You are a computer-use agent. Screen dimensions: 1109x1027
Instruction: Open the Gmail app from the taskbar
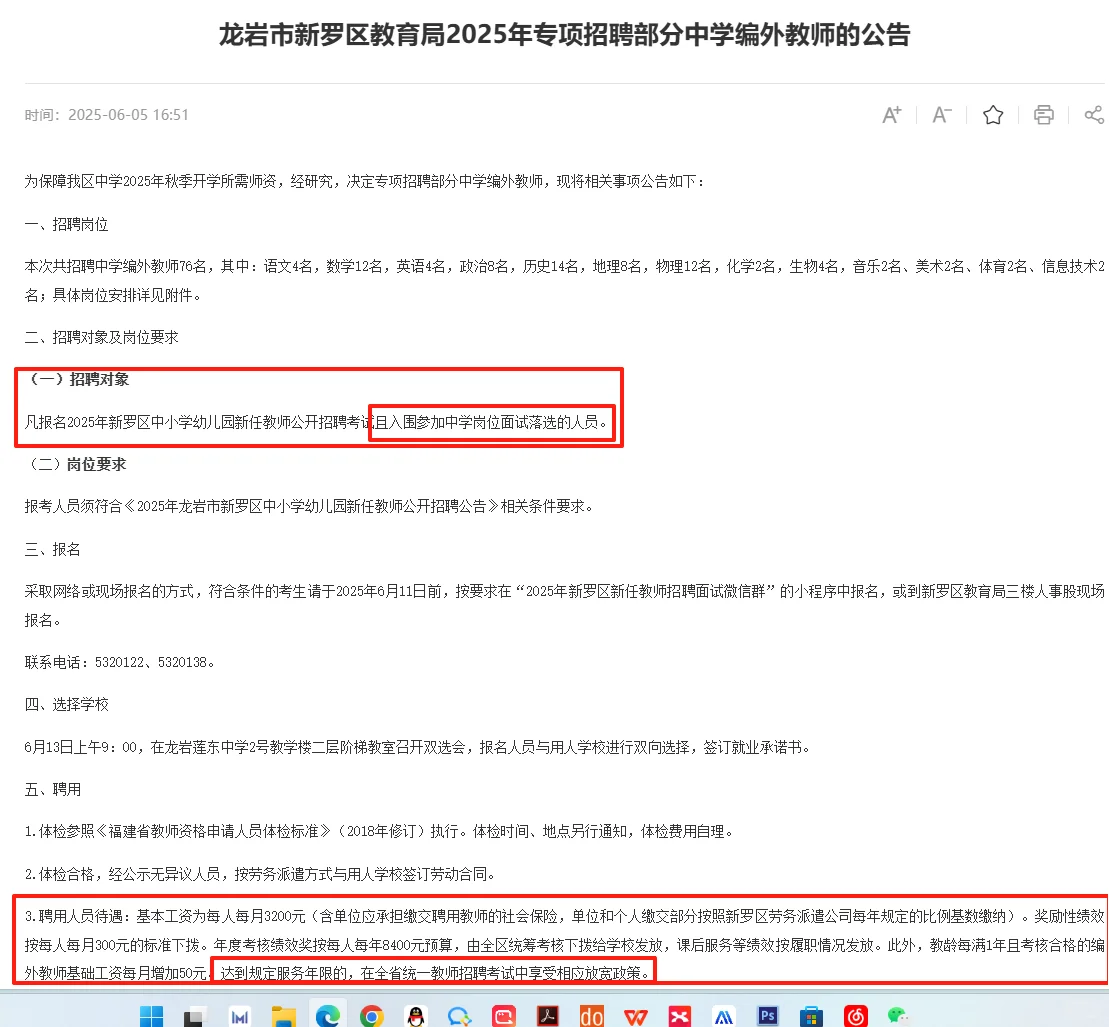click(x=238, y=1015)
